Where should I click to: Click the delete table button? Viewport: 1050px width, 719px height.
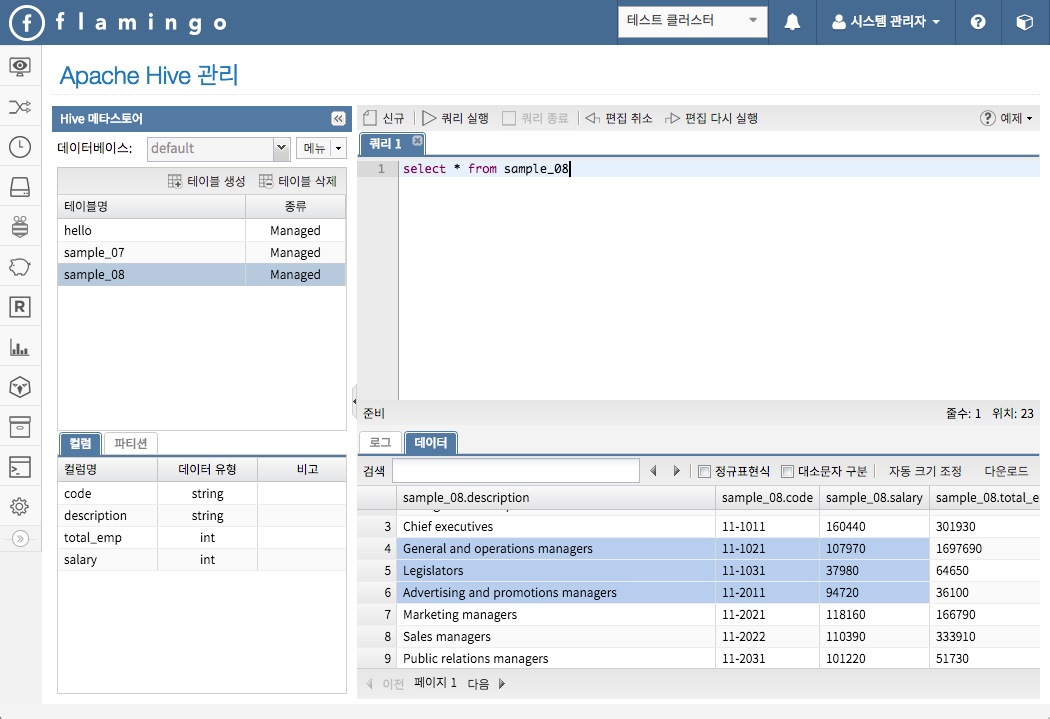tap(297, 181)
